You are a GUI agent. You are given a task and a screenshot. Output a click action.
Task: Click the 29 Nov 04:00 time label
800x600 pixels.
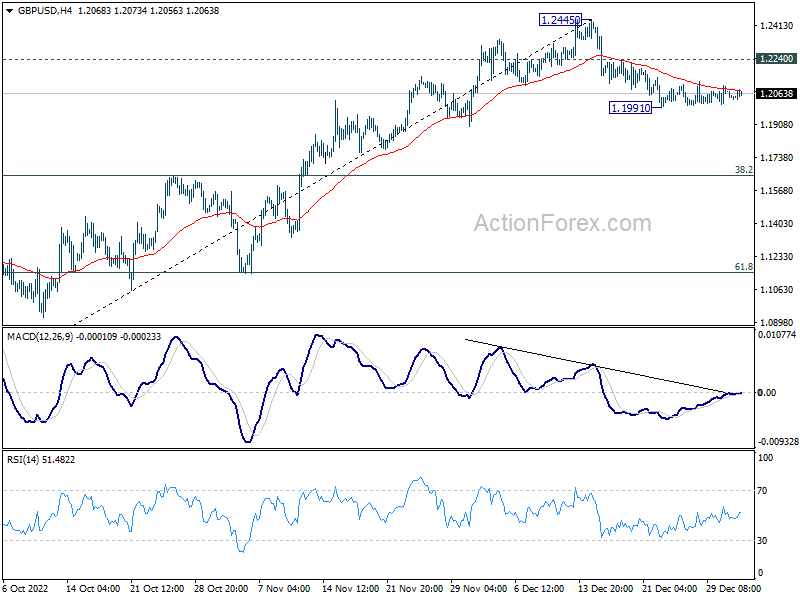coord(479,588)
